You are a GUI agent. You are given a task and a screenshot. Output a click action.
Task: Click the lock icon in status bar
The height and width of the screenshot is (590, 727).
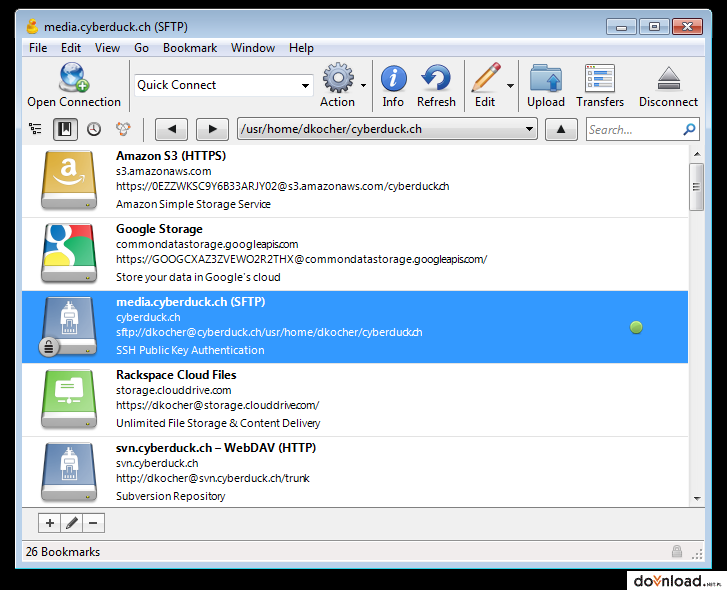coord(677,551)
